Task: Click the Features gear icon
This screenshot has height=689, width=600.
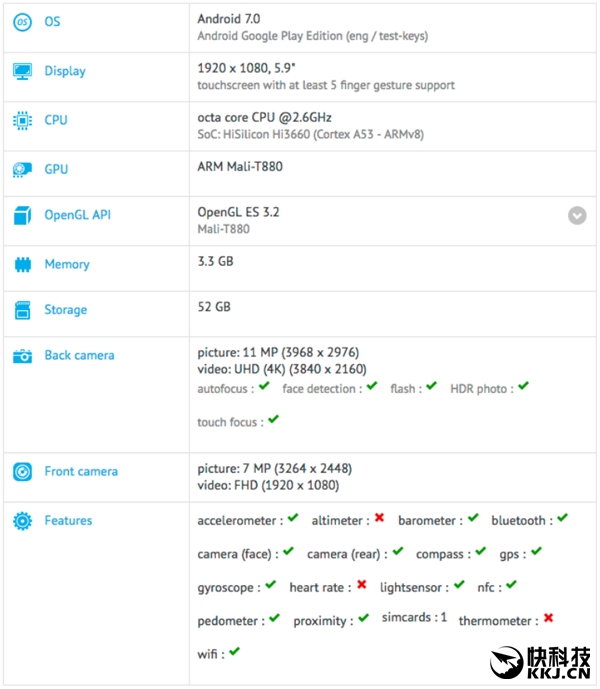Action: tap(22, 521)
